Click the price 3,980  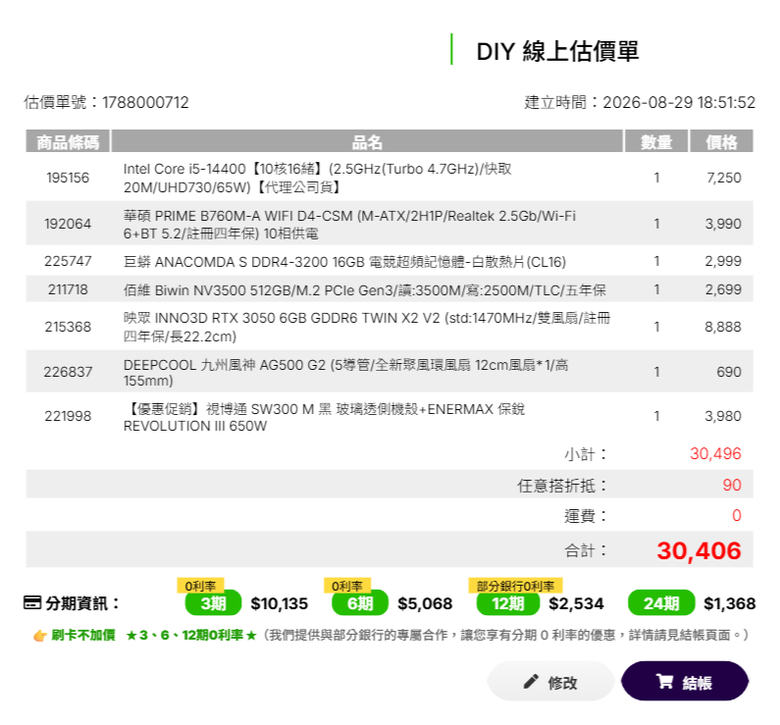723,416
